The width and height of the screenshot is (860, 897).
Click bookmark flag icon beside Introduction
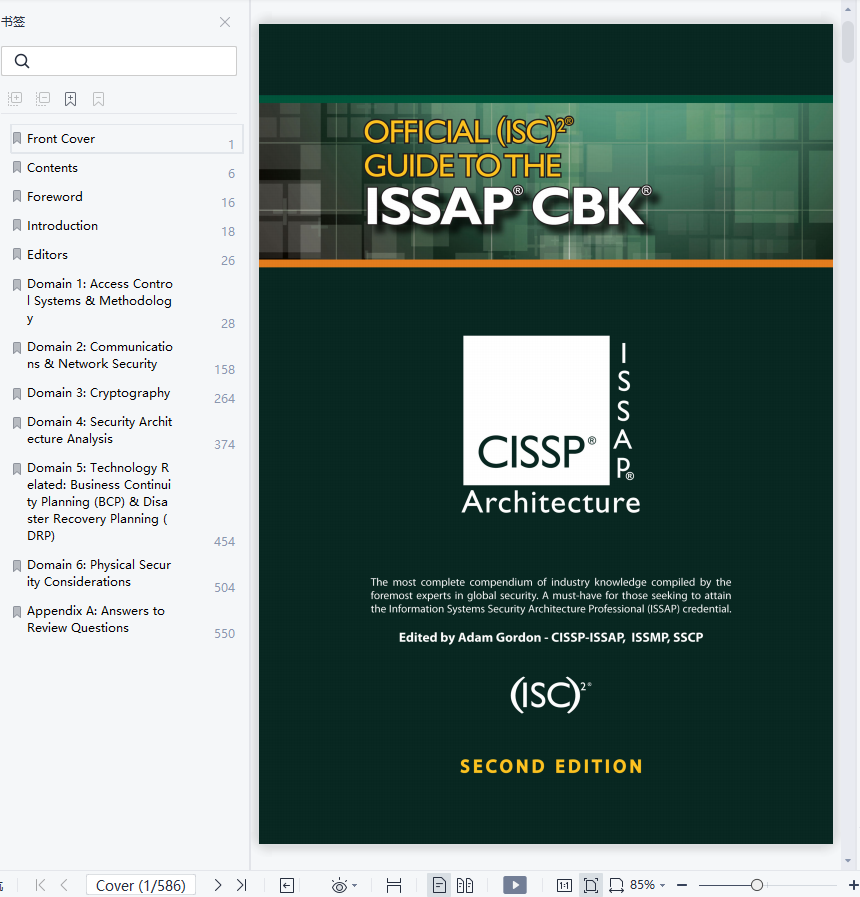pyautogui.click(x=17, y=226)
